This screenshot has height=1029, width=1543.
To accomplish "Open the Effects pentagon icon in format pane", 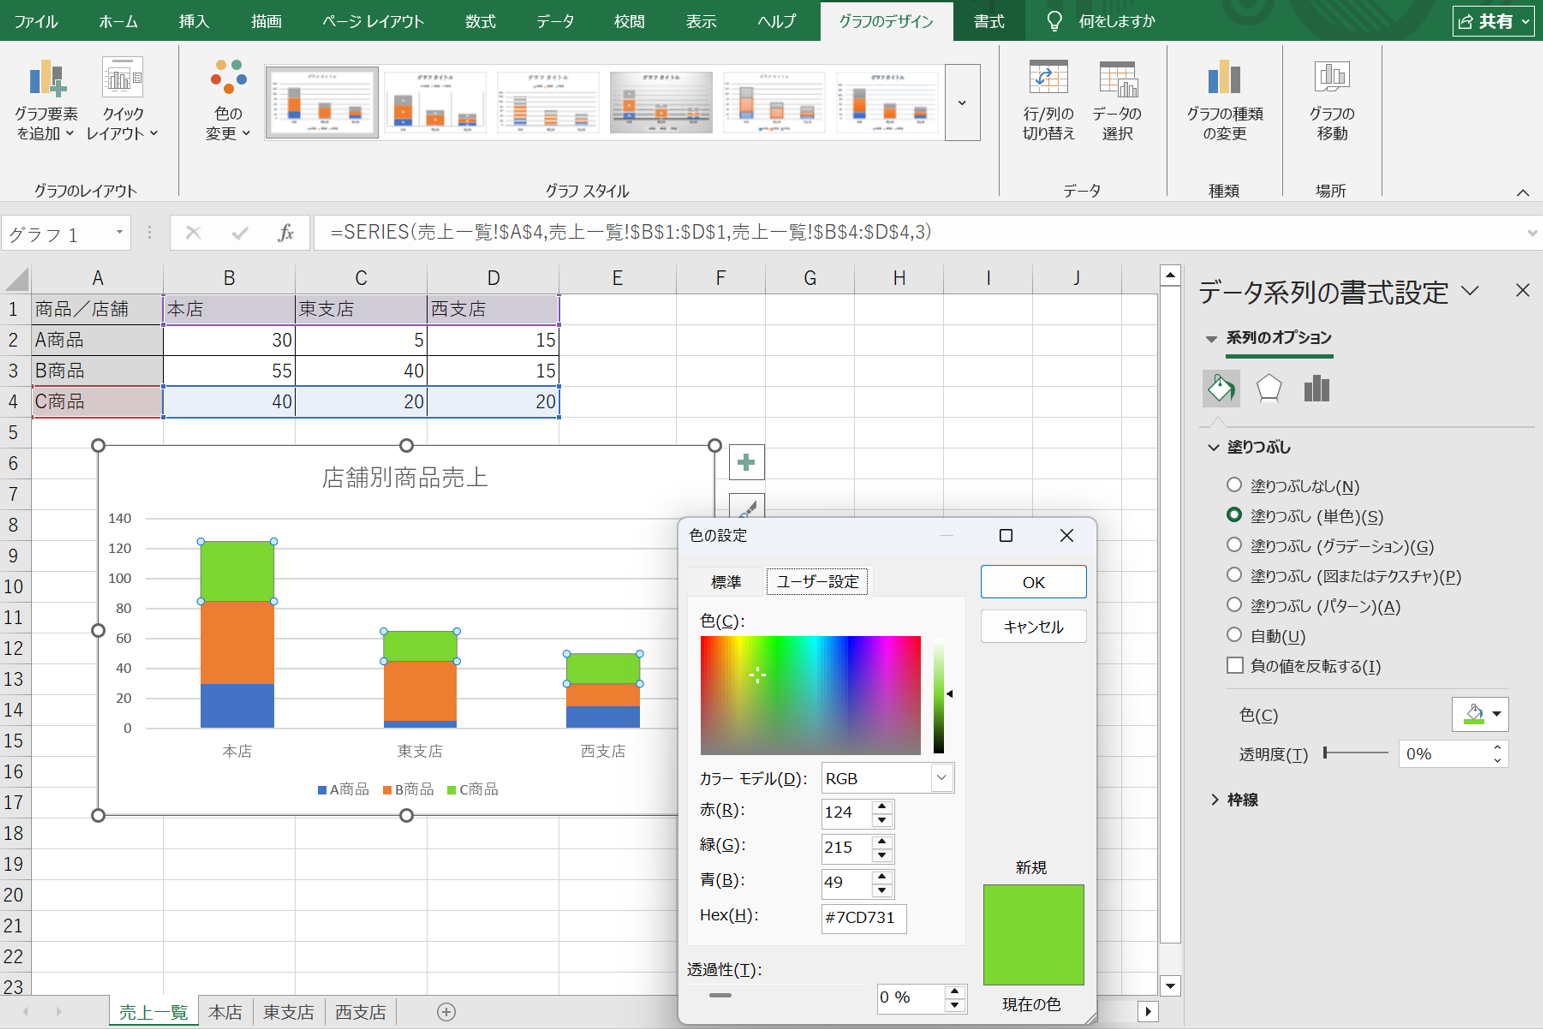I will [x=1268, y=388].
